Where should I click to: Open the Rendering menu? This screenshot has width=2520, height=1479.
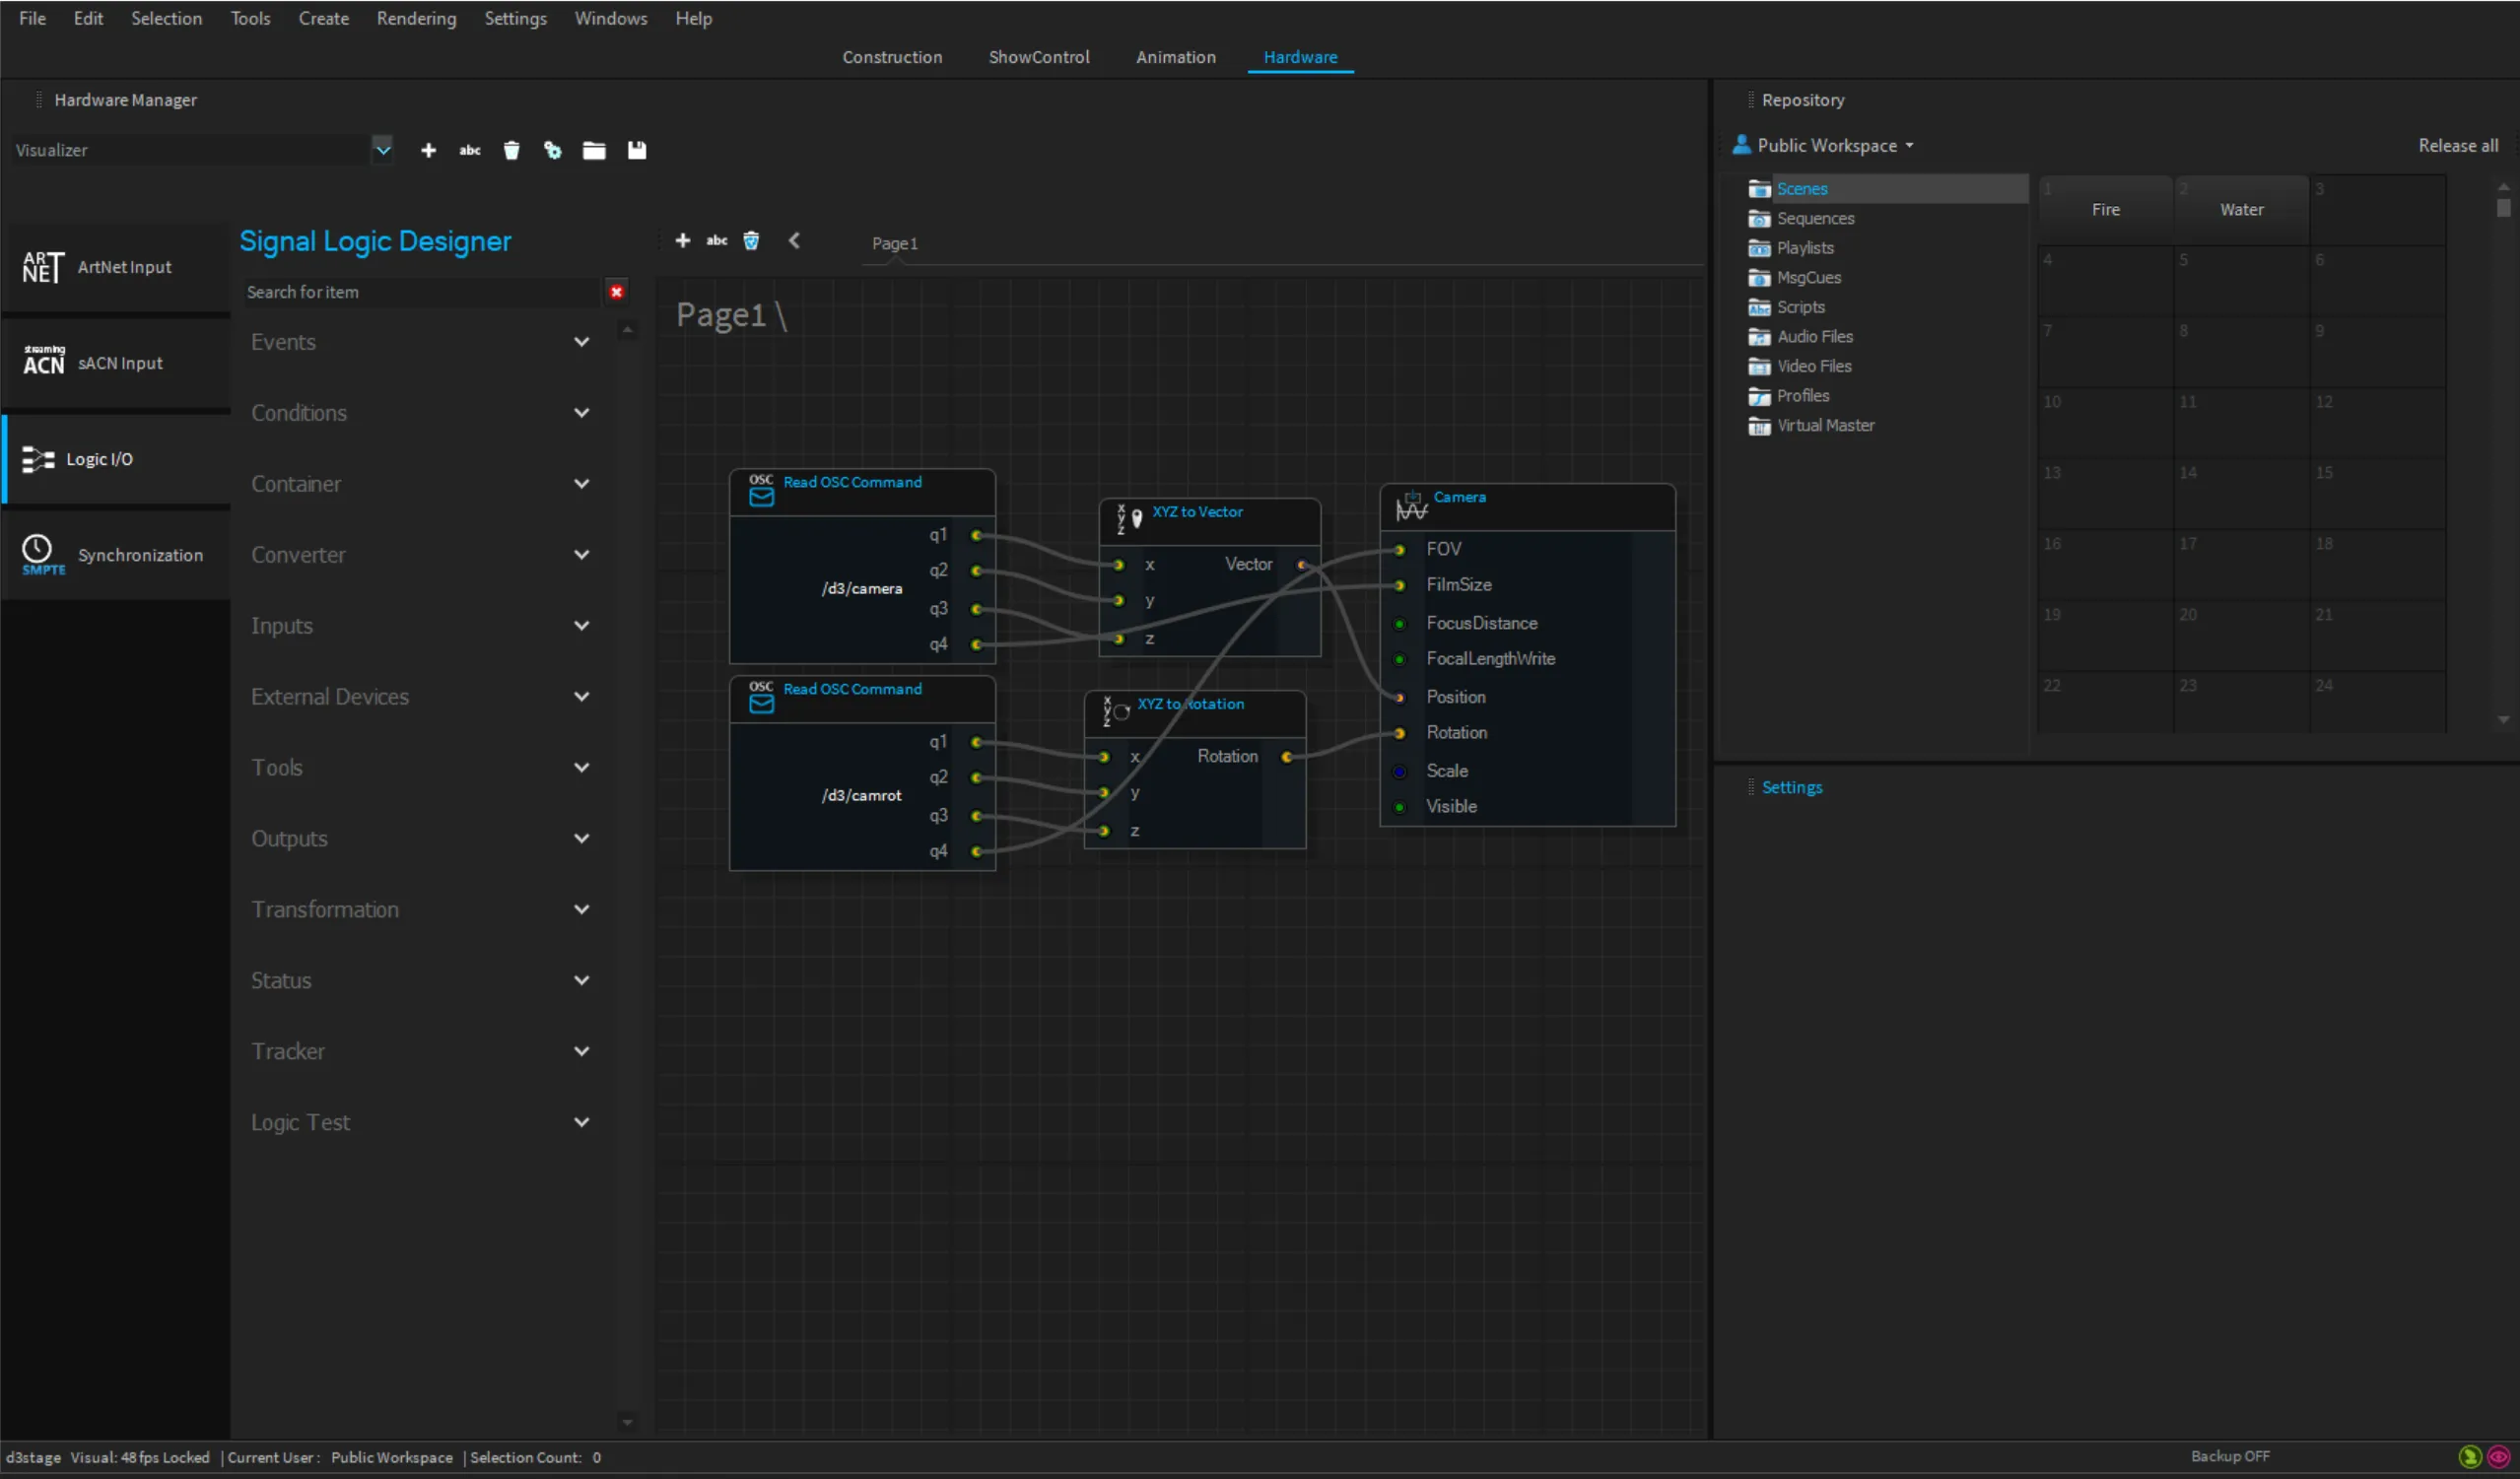pyautogui.click(x=416, y=18)
